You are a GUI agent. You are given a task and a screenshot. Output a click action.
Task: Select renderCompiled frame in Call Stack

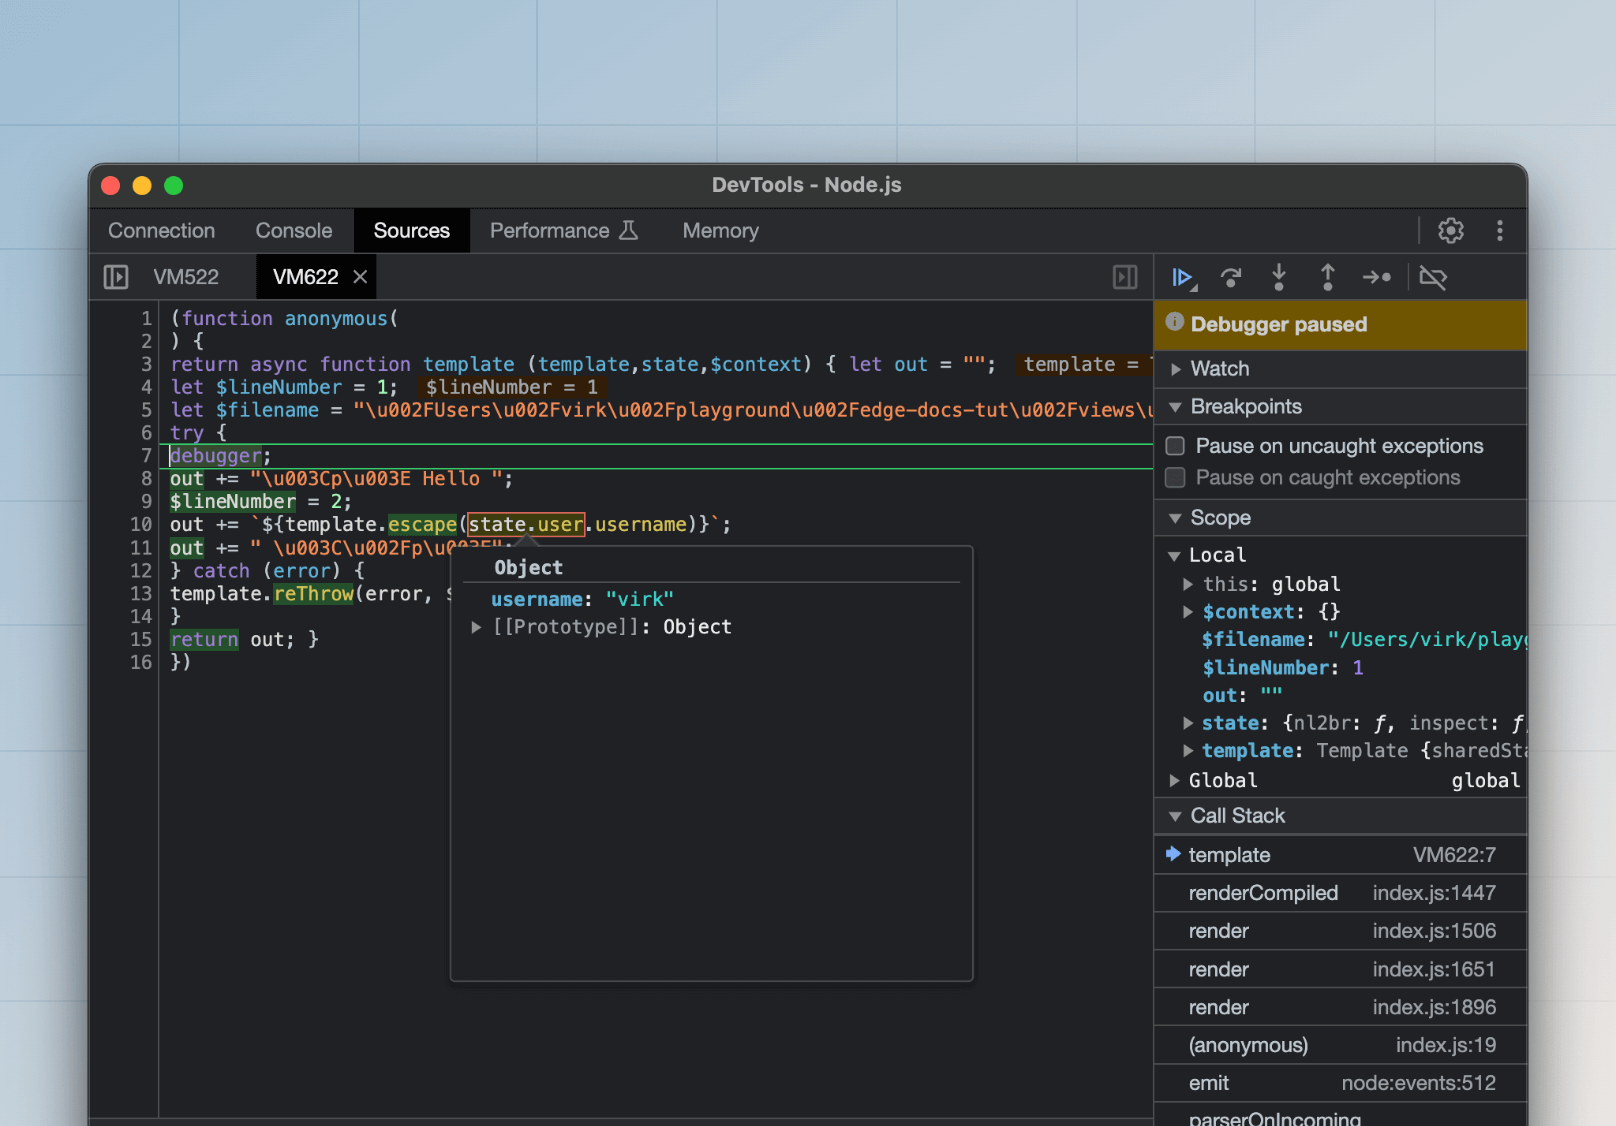coord(1263,893)
